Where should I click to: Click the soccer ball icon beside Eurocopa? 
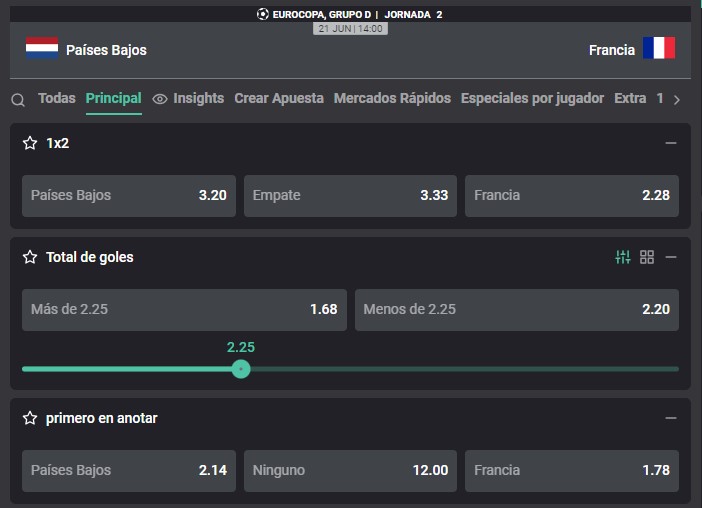pos(263,14)
